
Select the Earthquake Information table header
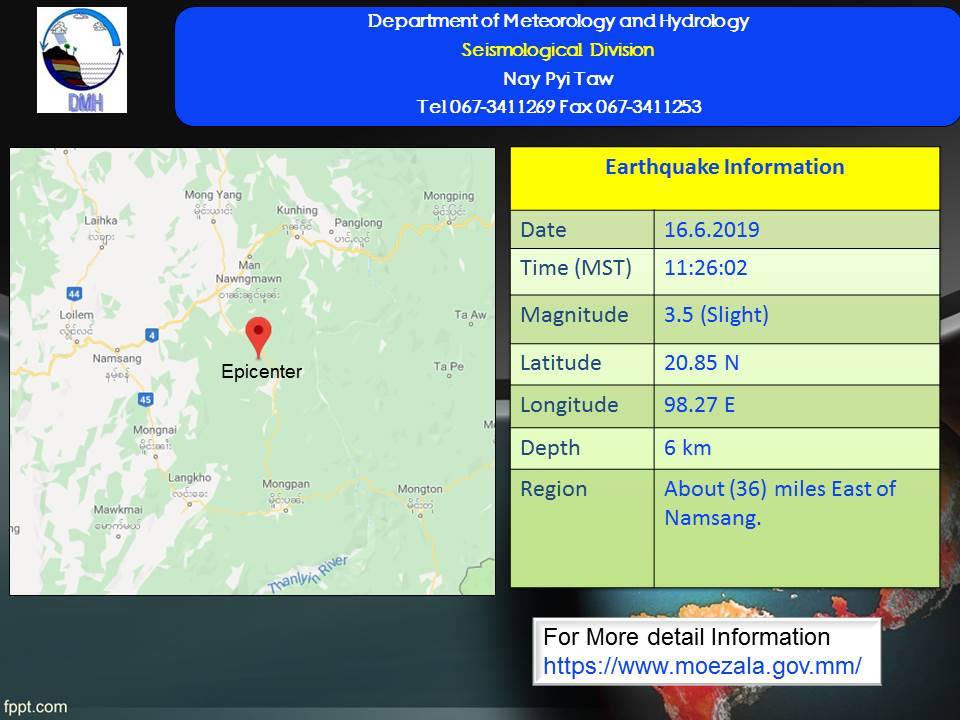pos(724,167)
